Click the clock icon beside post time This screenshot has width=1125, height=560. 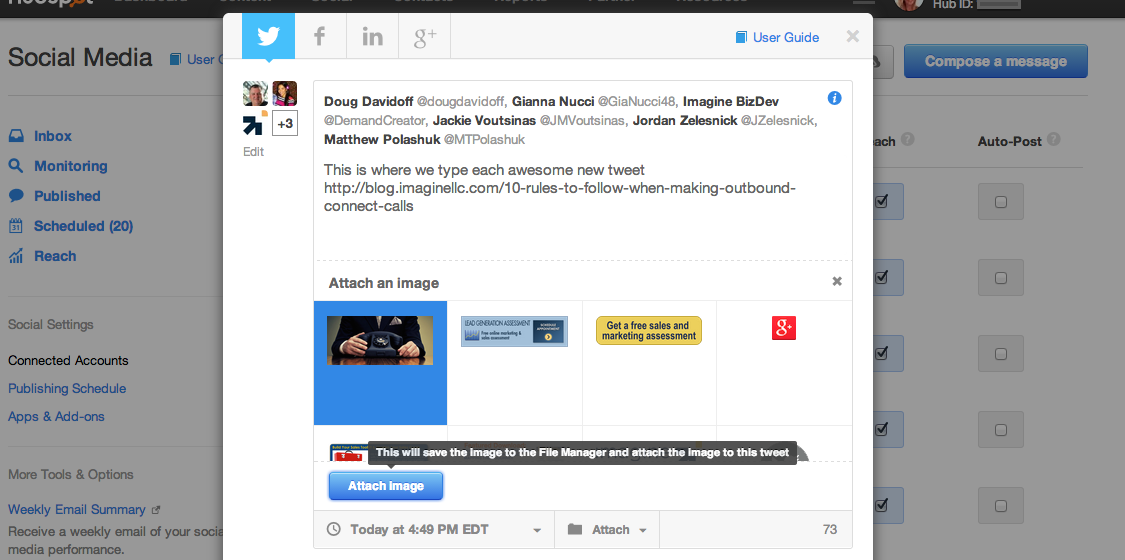334,530
